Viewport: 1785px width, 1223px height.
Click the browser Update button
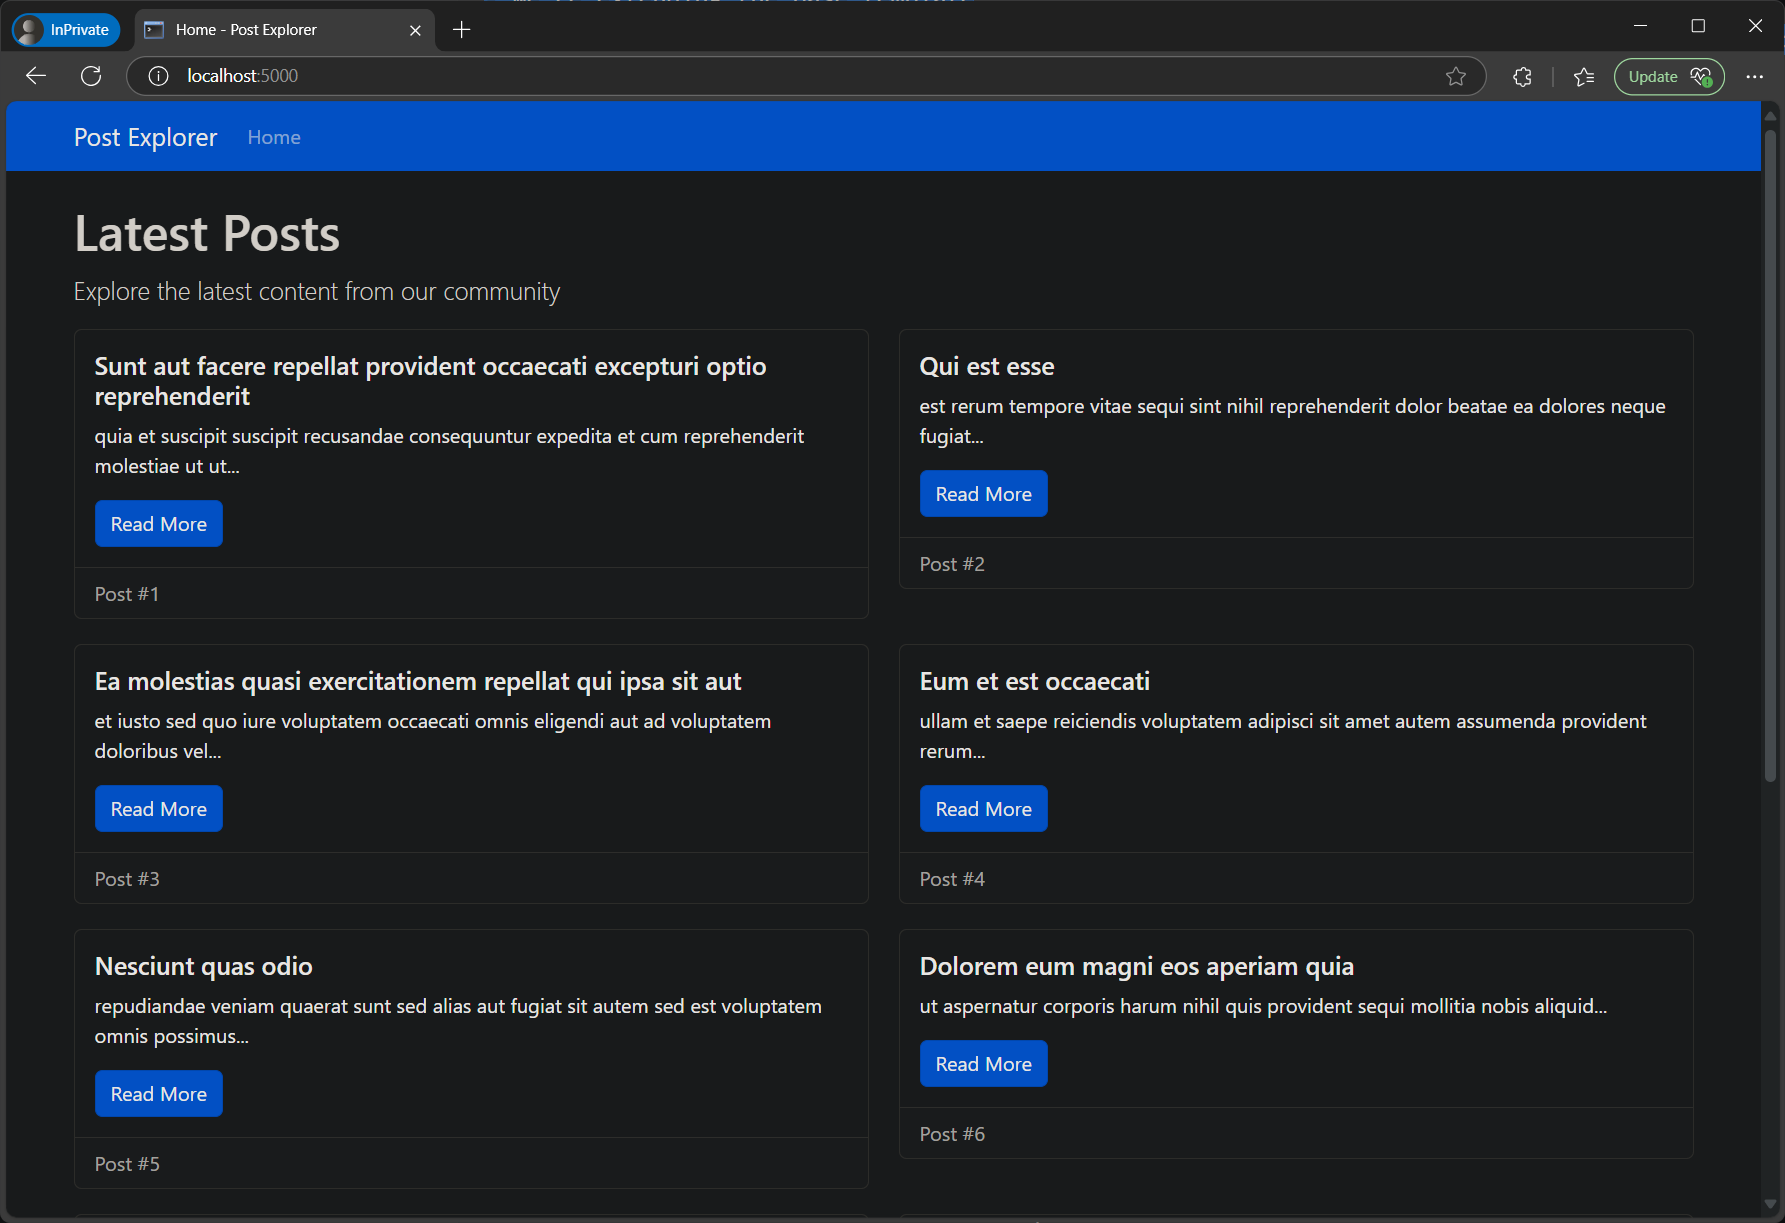point(1668,76)
